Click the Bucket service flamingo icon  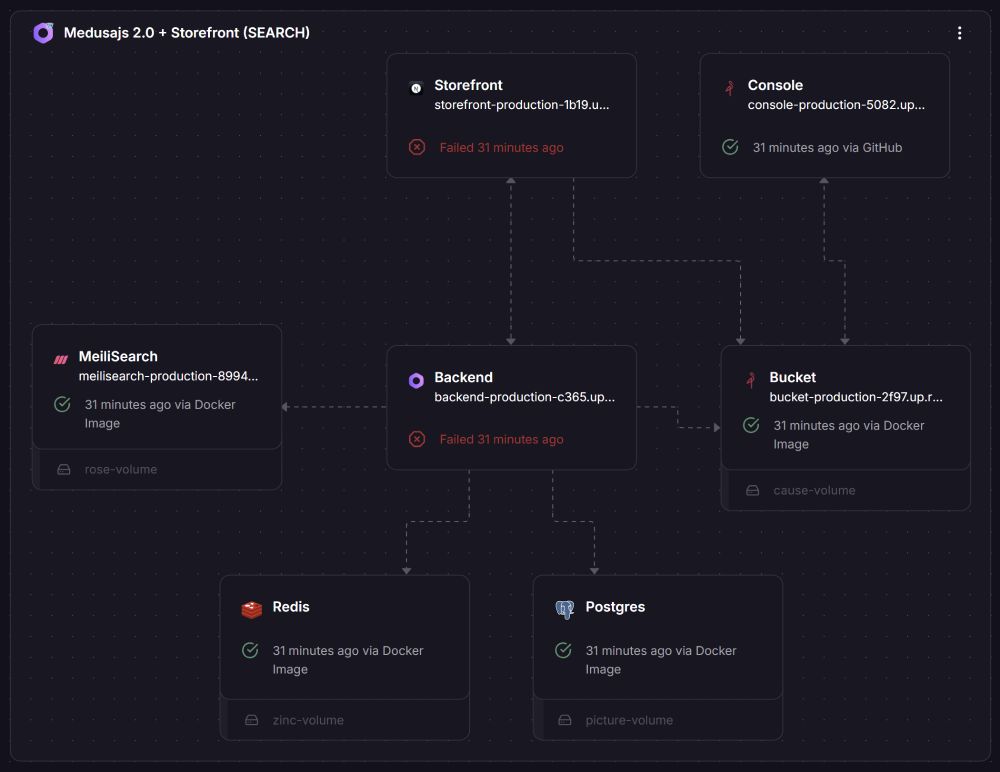click(x=751, y=380)
